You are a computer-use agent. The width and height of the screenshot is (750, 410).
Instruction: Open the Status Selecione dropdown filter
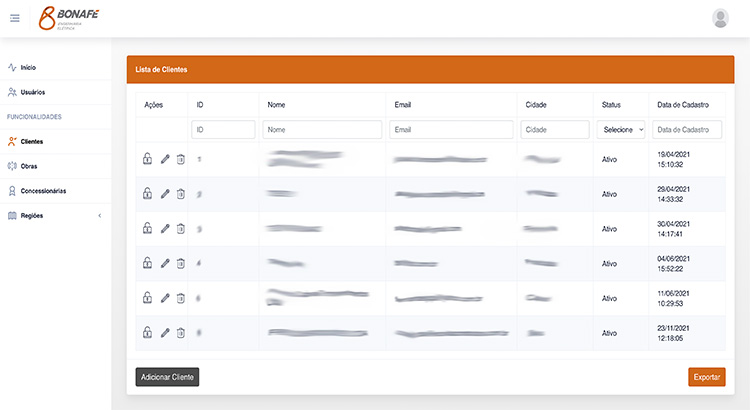point(621,130)
